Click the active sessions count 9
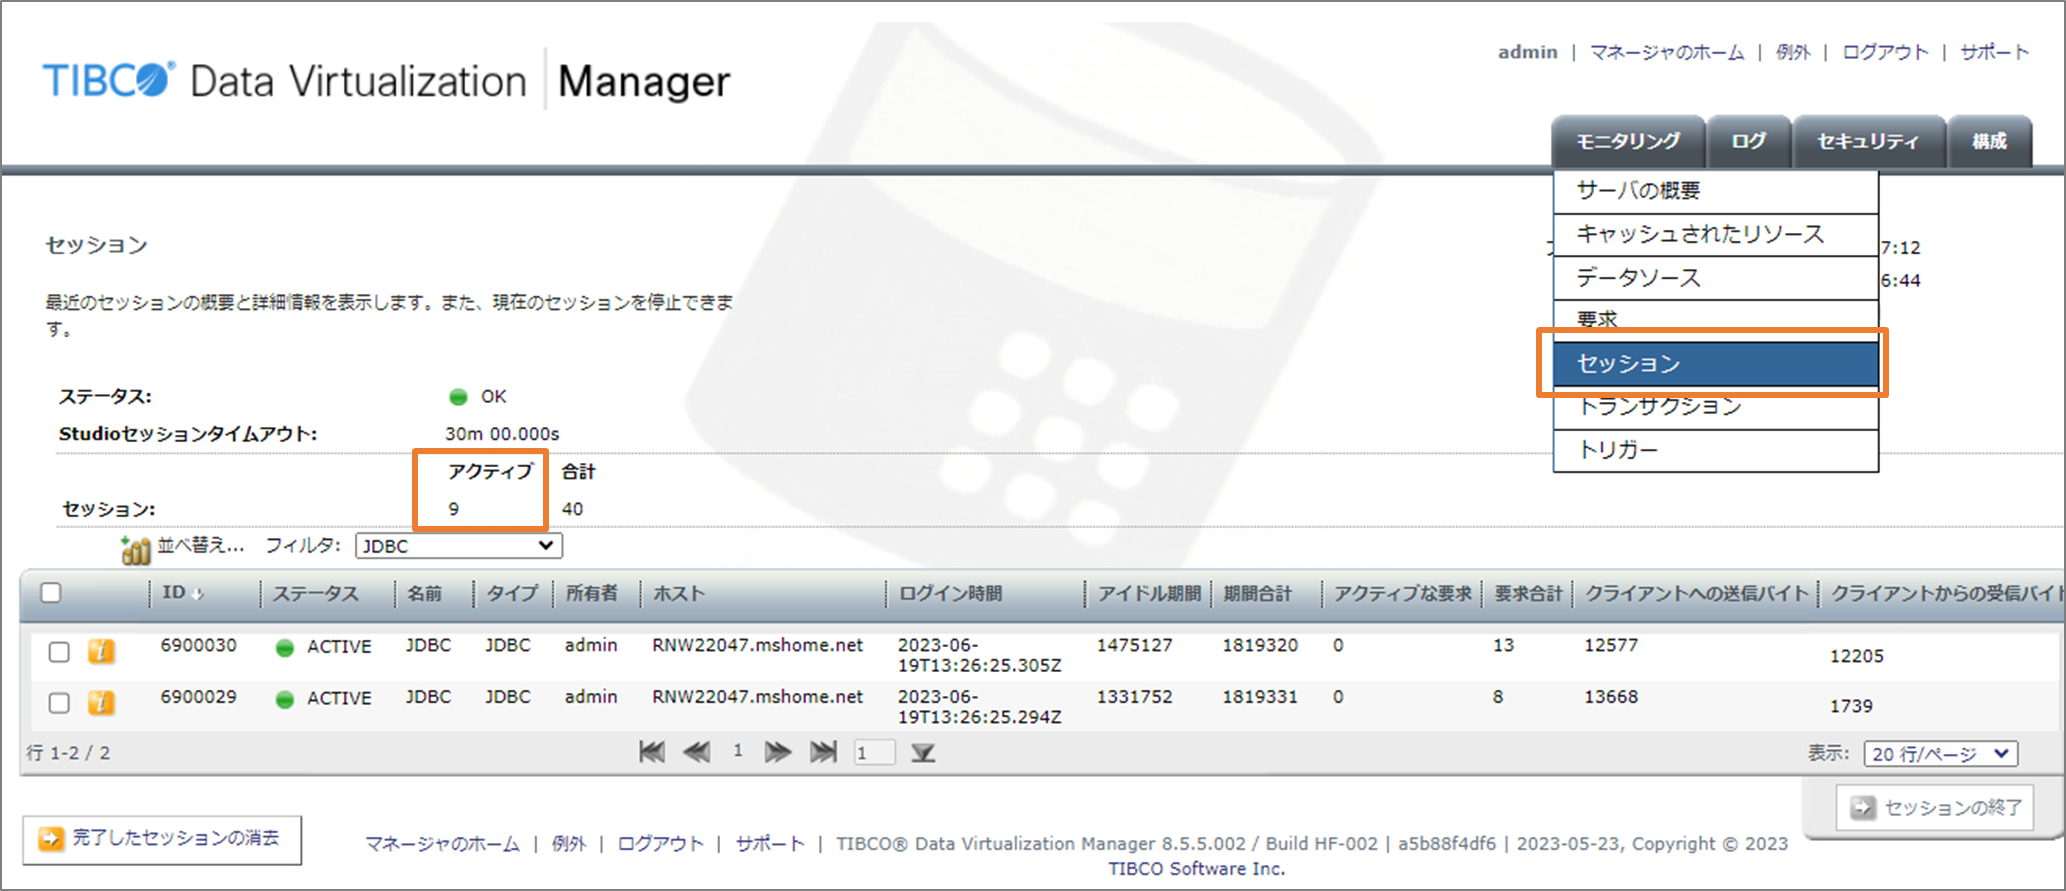The image size is (2066, 891). tap(454, 509)
